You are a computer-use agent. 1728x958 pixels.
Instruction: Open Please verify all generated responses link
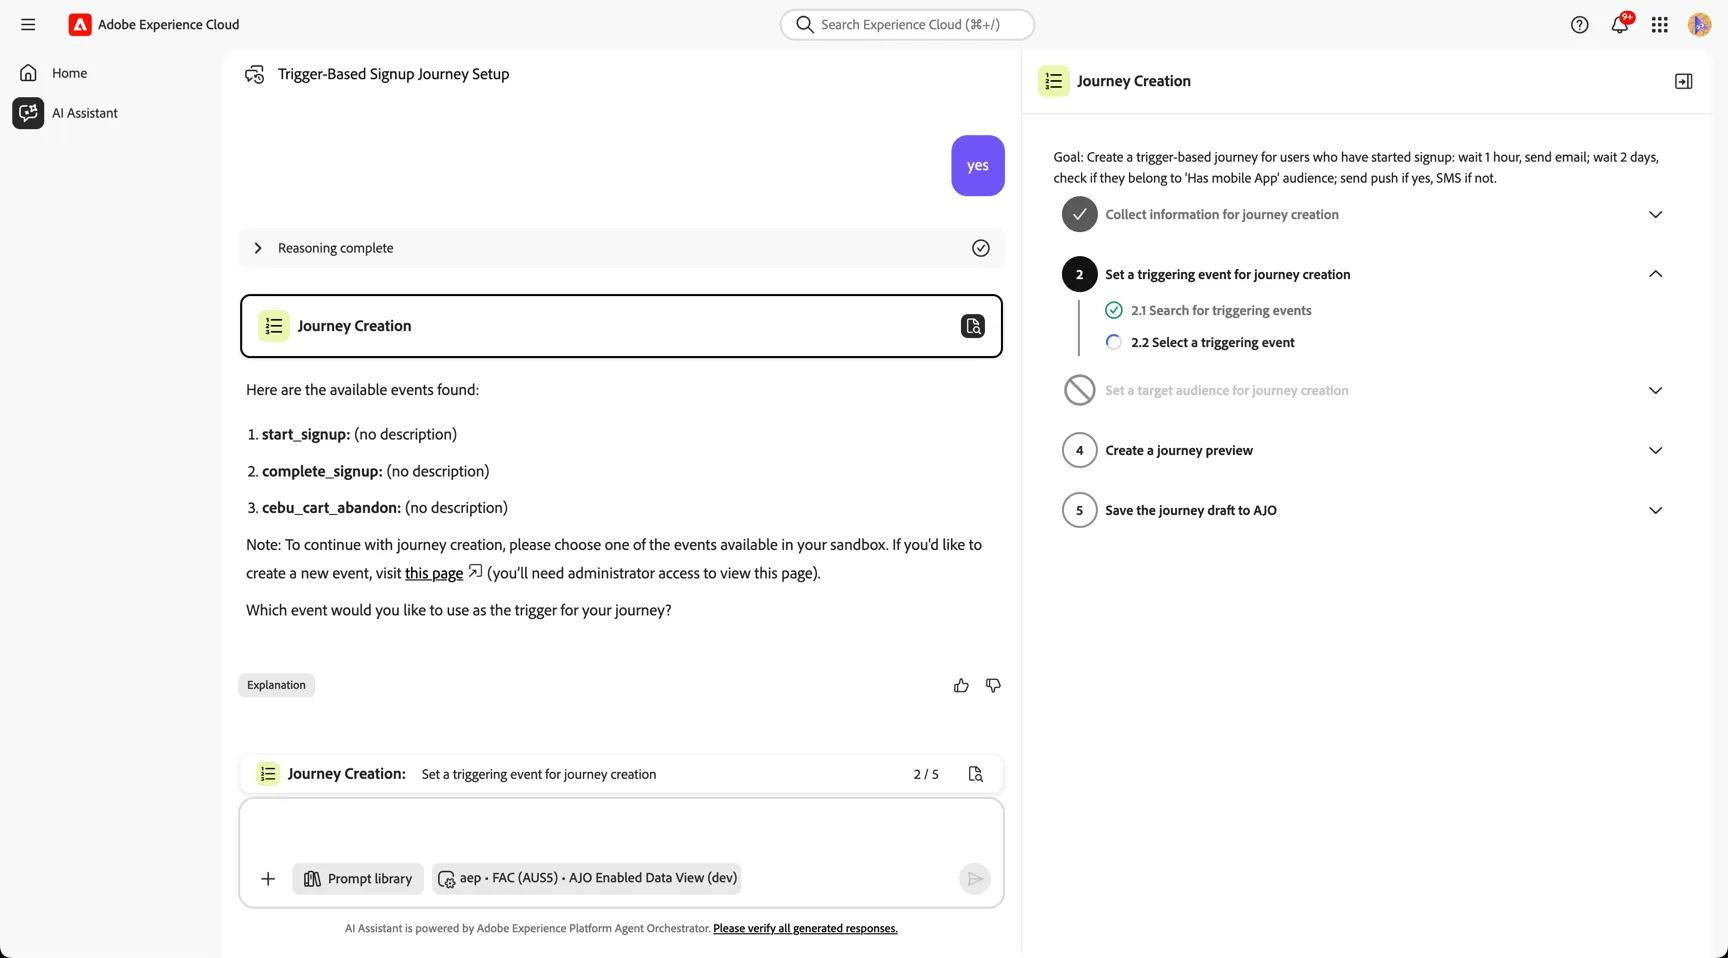[x=805, y=929]
